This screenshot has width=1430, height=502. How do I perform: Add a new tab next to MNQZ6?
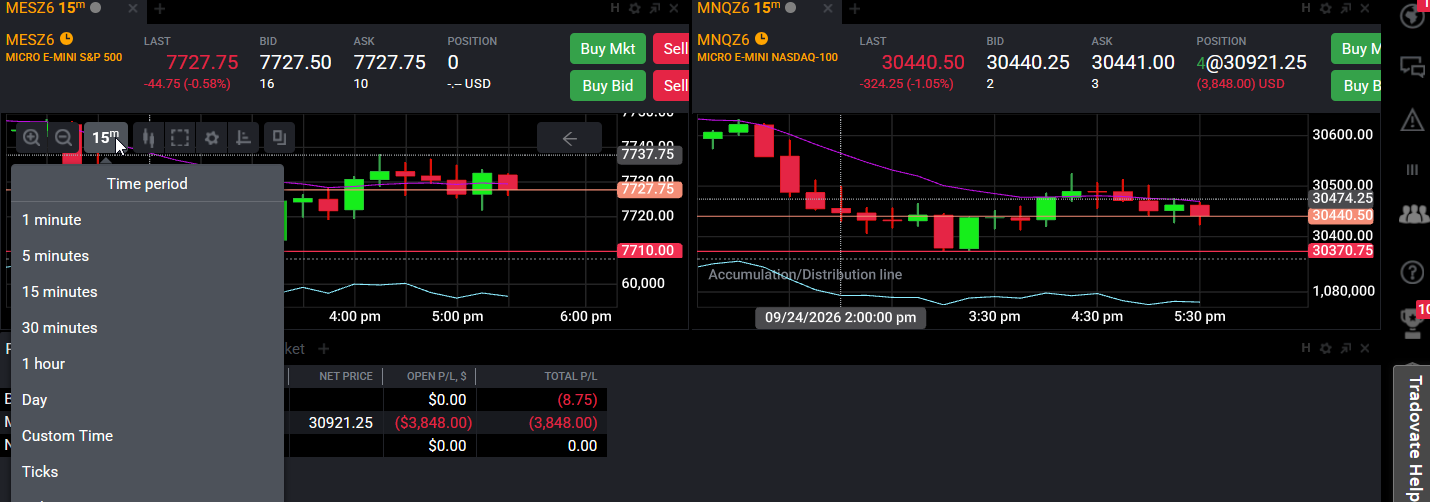click(x=854, y=9)
